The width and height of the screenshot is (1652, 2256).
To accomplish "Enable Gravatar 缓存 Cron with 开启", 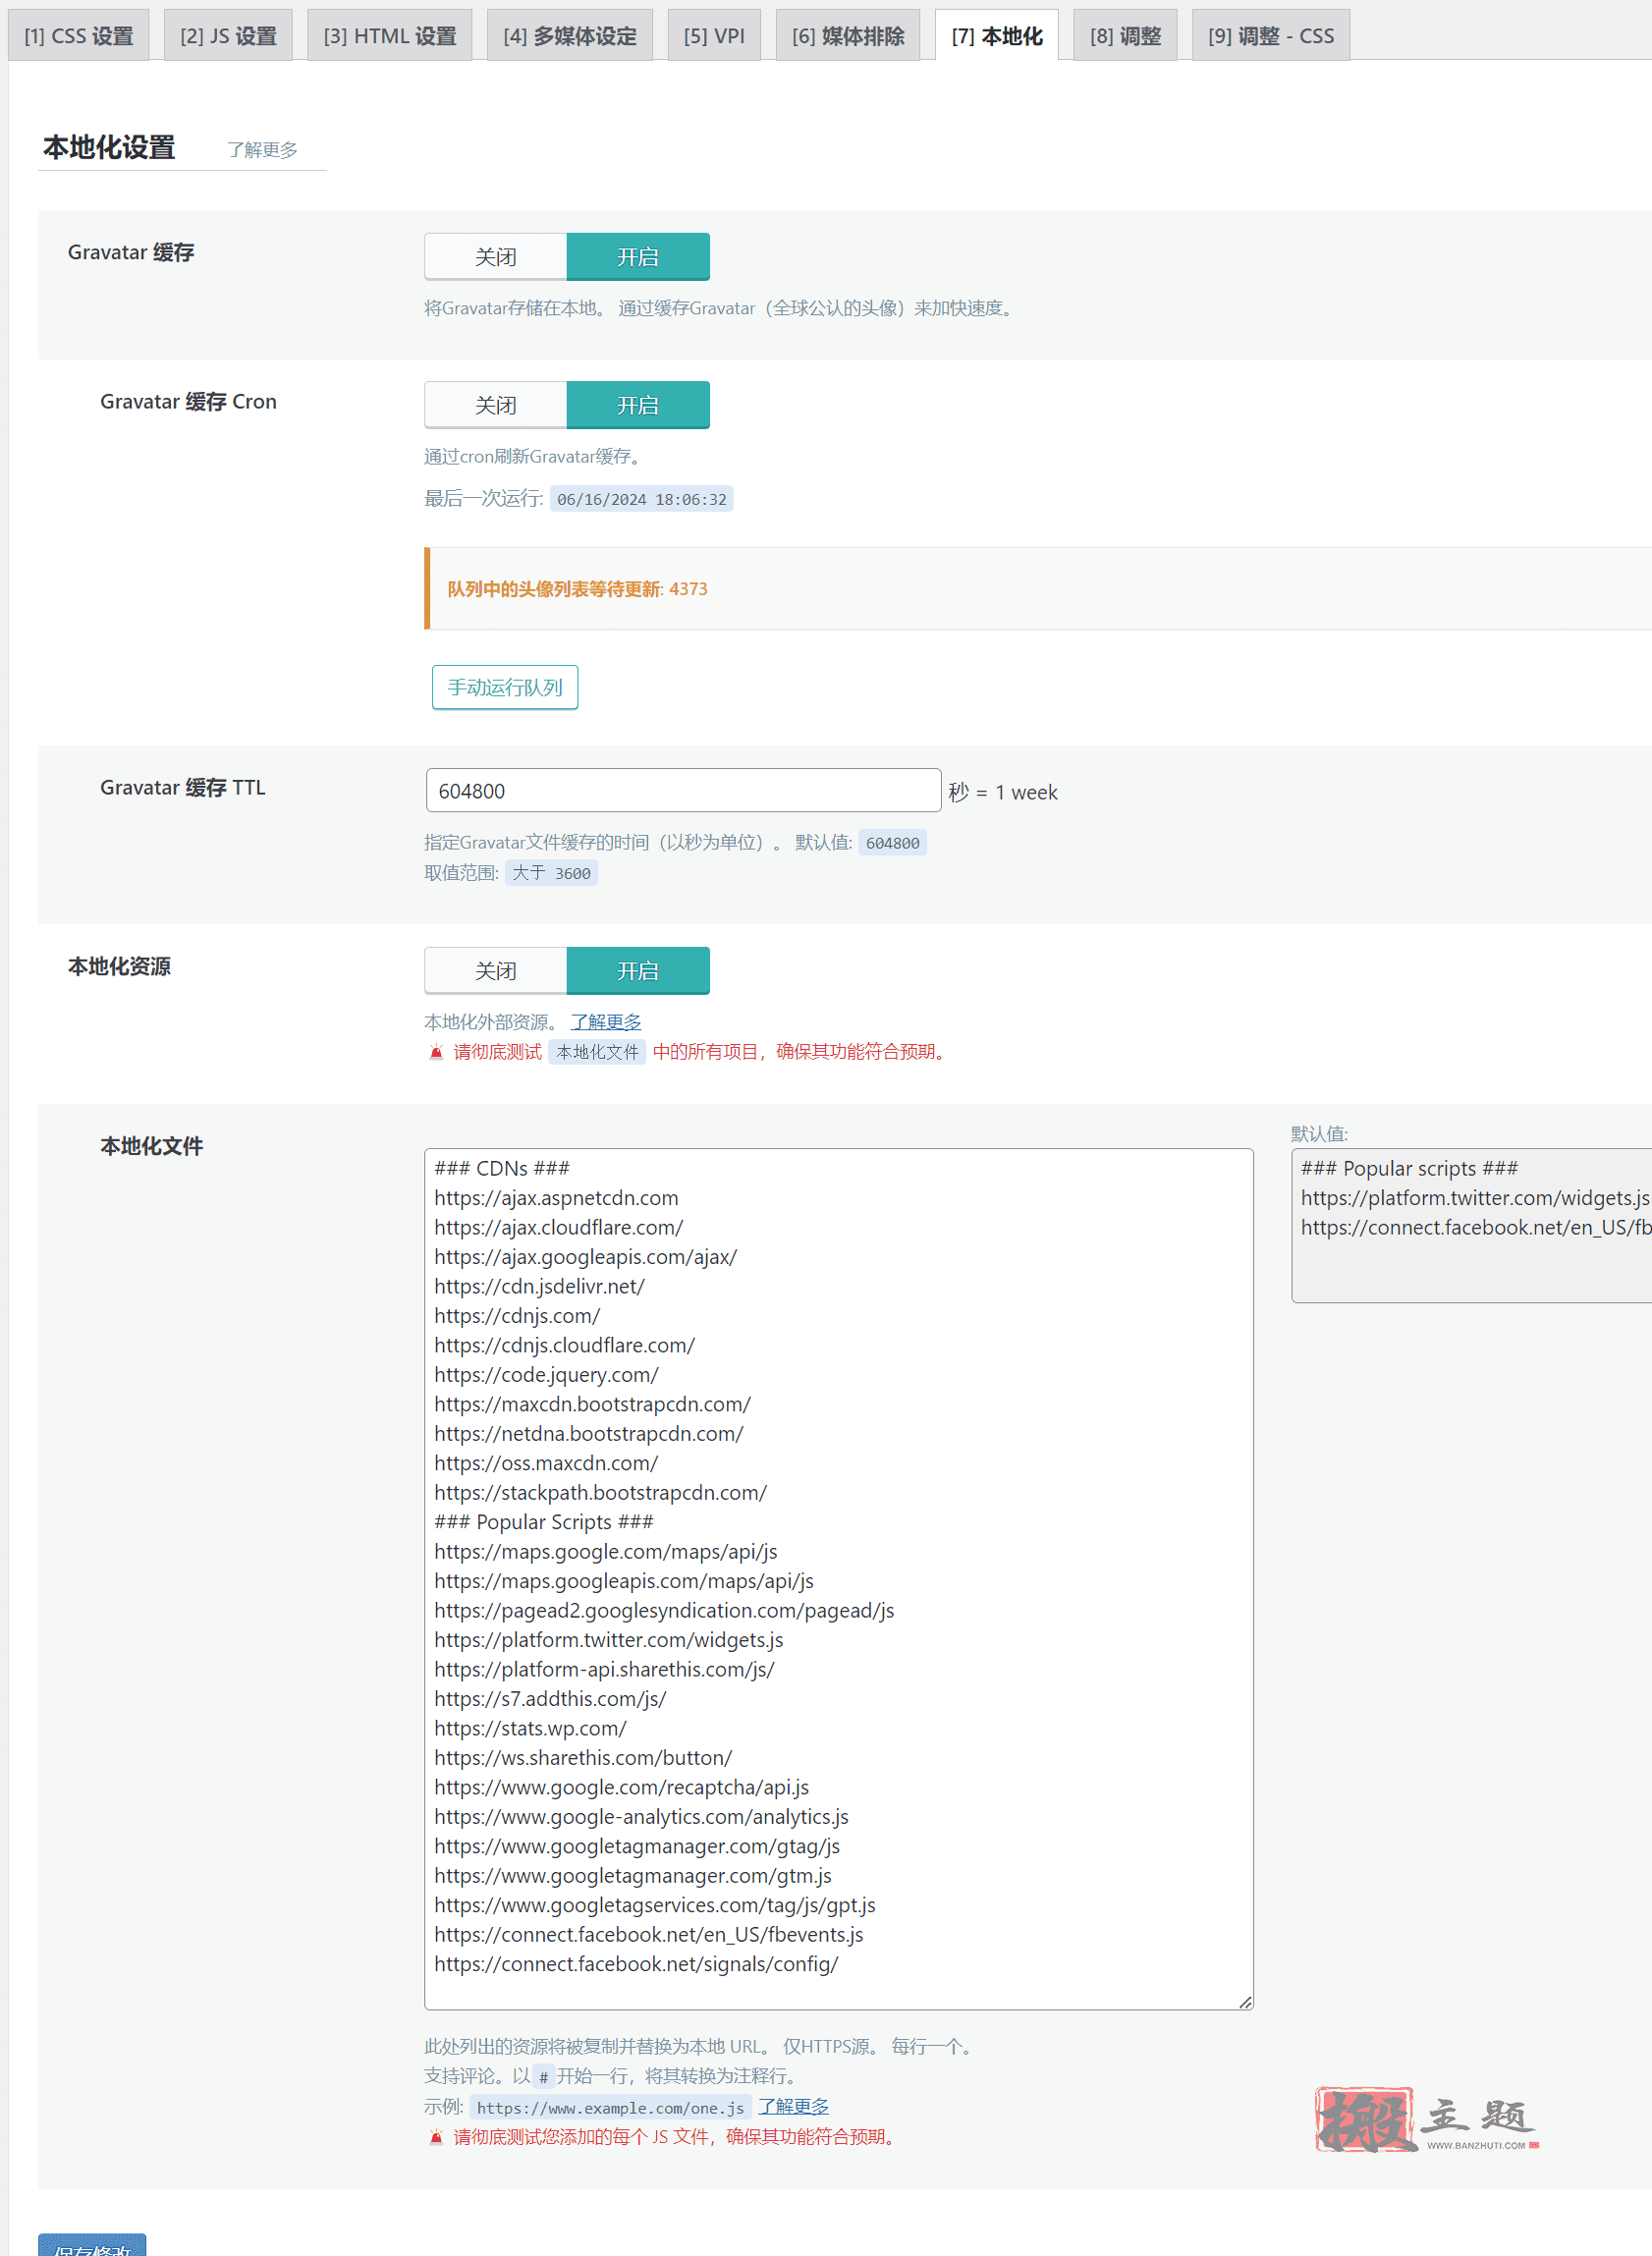I will 638,405.
